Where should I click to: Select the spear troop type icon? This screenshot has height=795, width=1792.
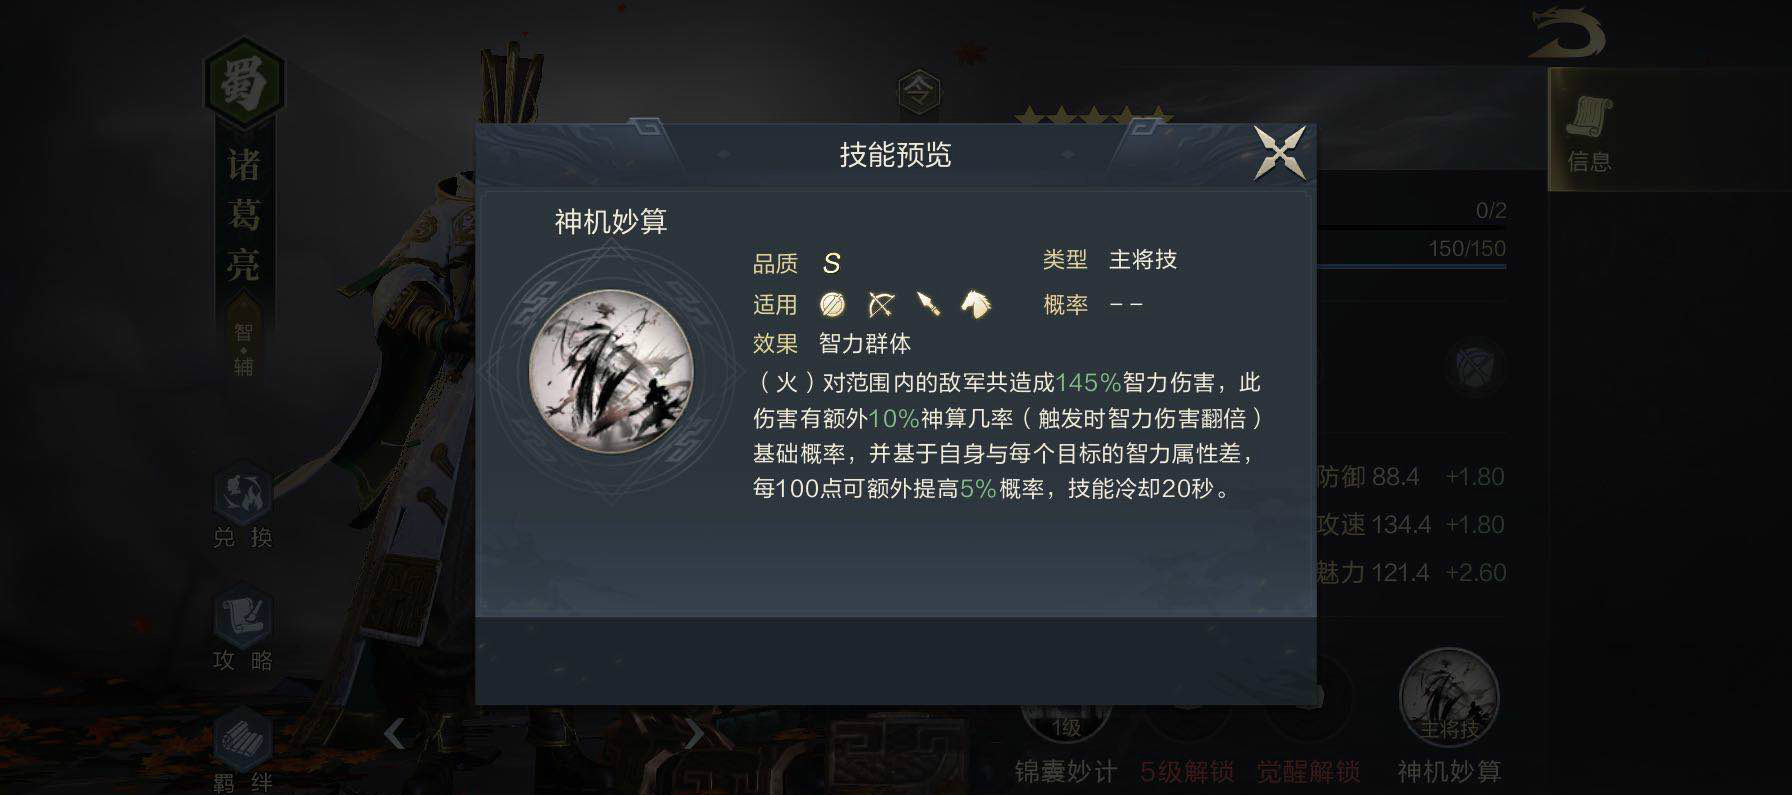[929, 304]
